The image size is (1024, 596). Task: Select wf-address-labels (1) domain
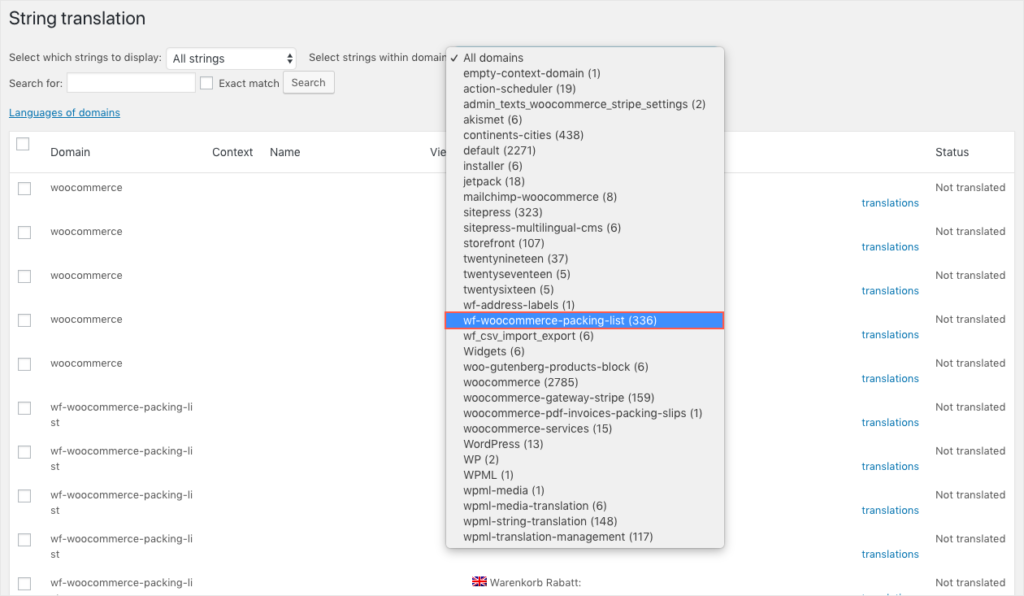pos(584,305)
